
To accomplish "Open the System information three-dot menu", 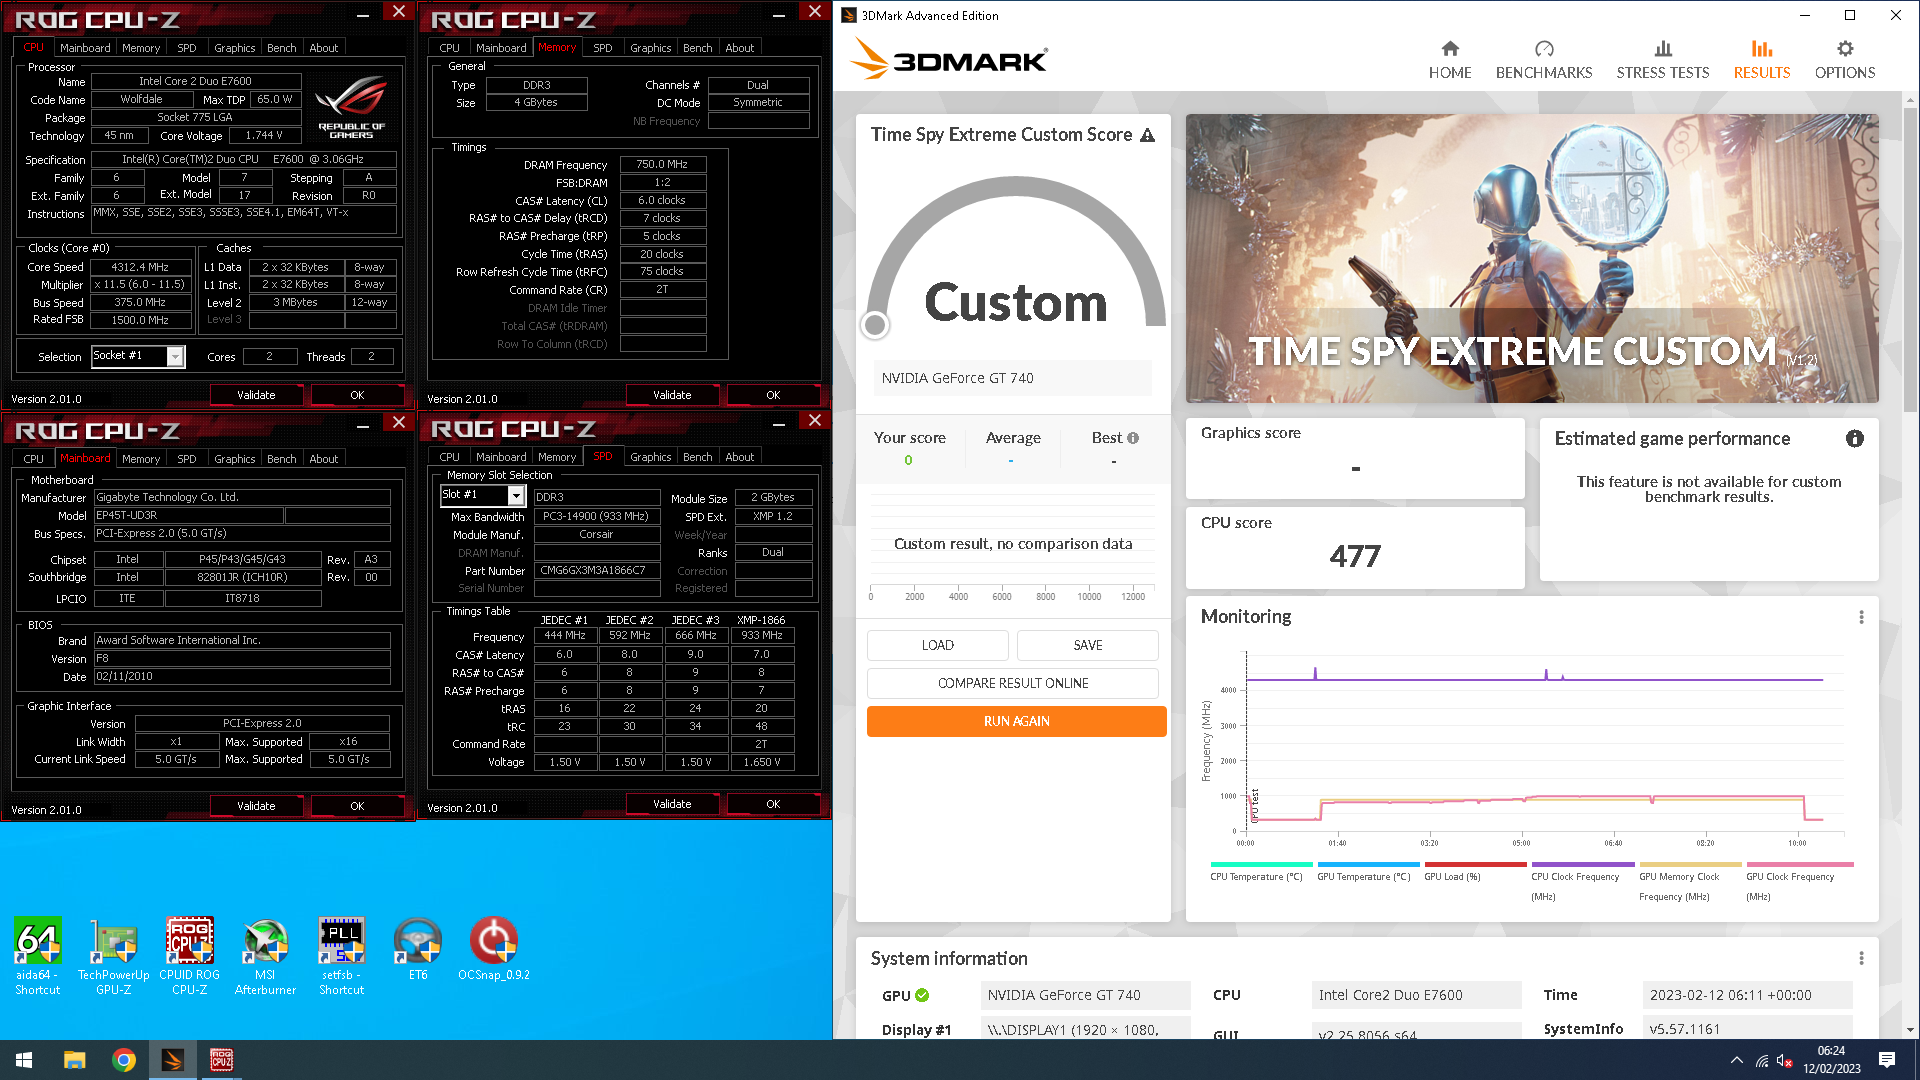I will click(x=1860, y=958).
